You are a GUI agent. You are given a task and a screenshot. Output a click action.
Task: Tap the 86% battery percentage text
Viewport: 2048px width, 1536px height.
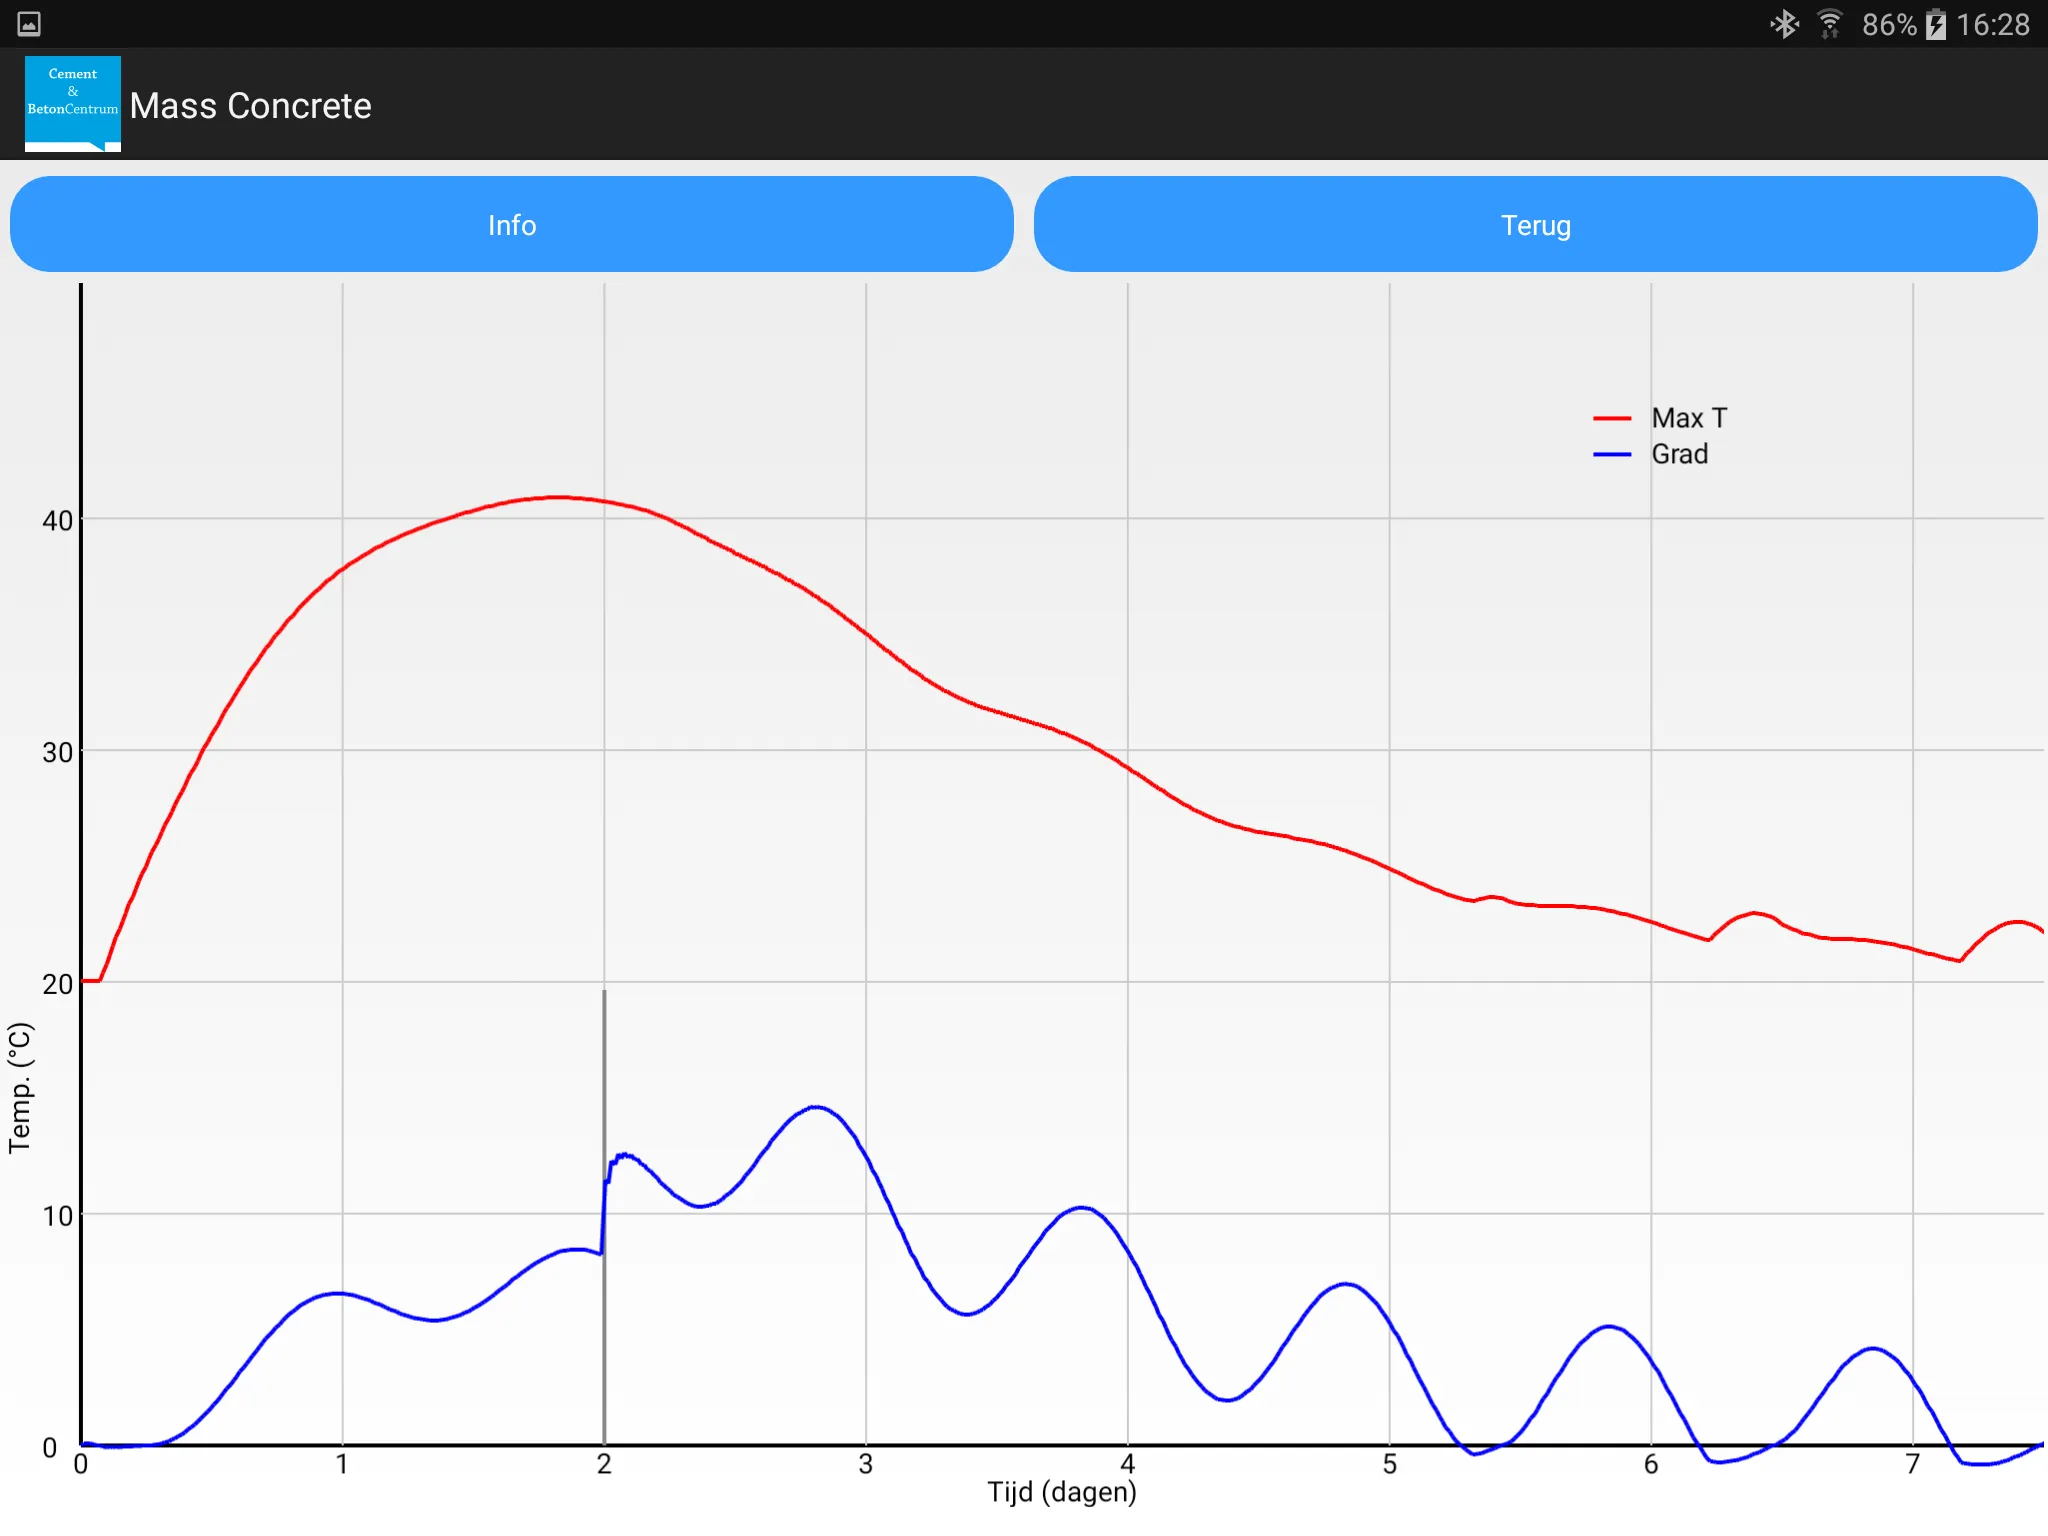1889,24
